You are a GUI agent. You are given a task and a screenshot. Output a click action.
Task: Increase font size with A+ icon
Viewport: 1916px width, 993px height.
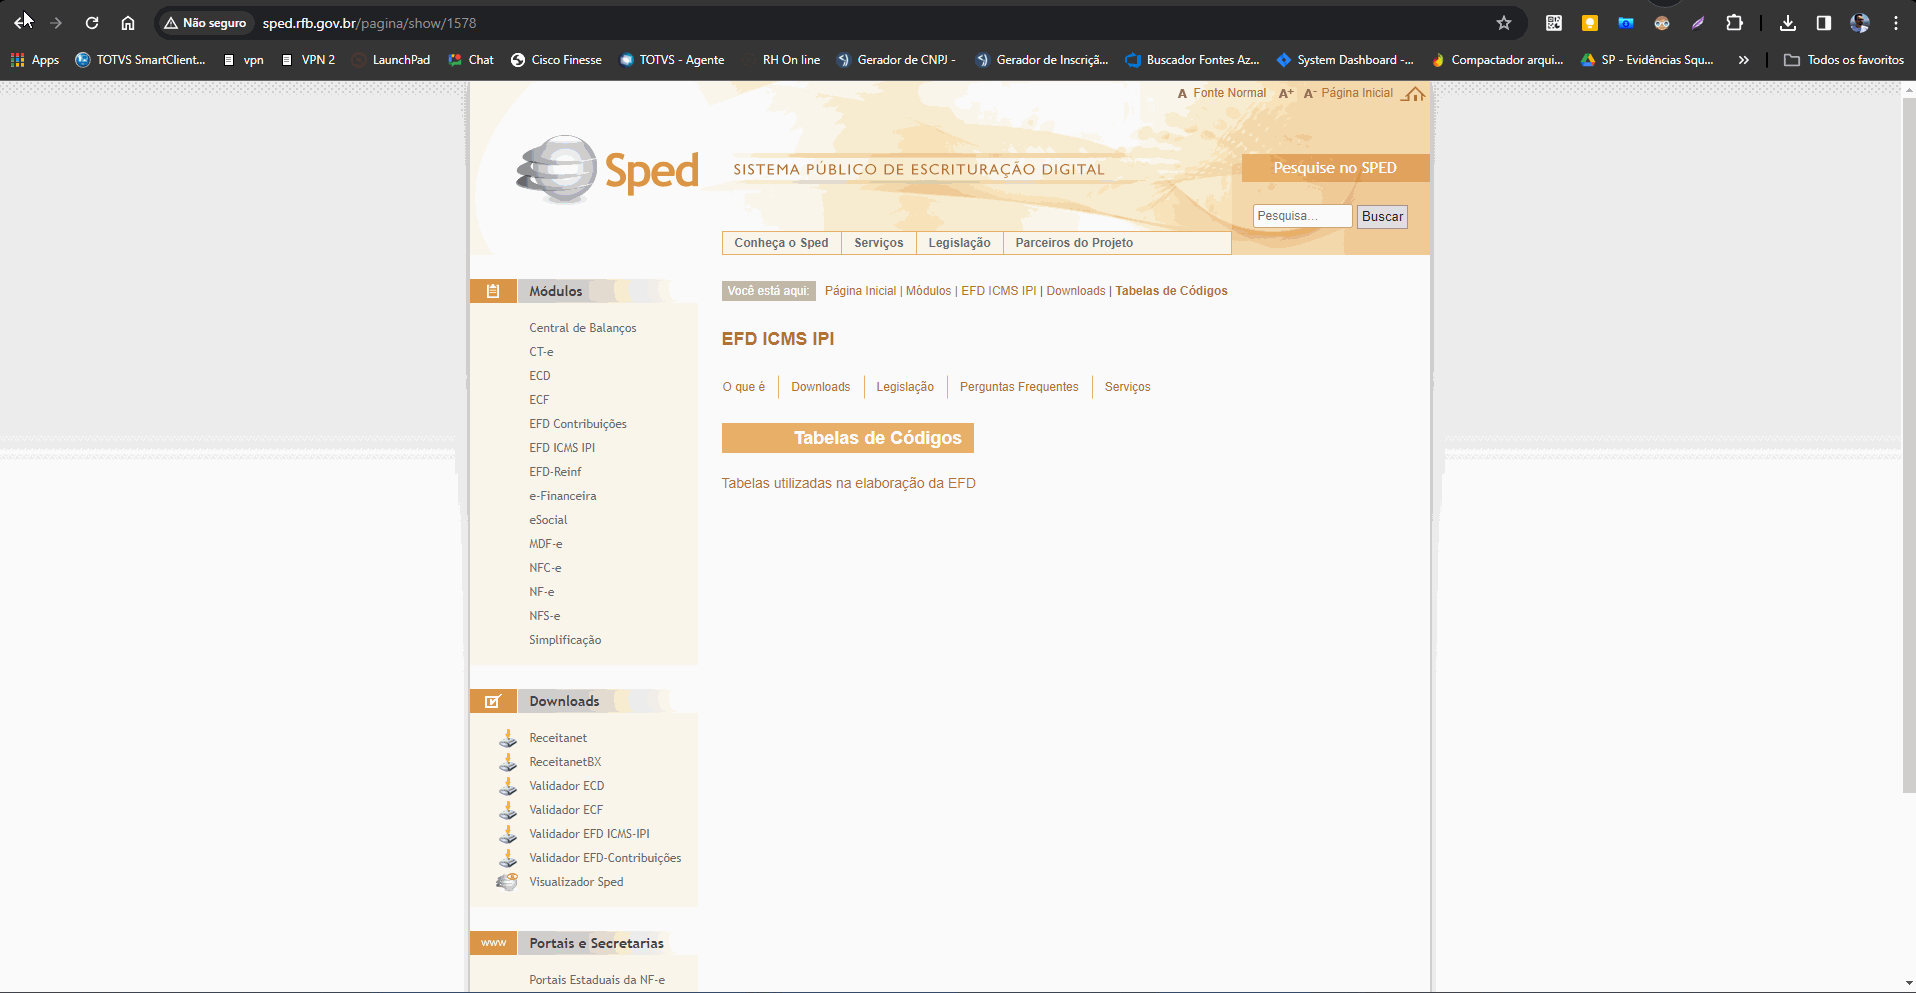pos(1286,93)
